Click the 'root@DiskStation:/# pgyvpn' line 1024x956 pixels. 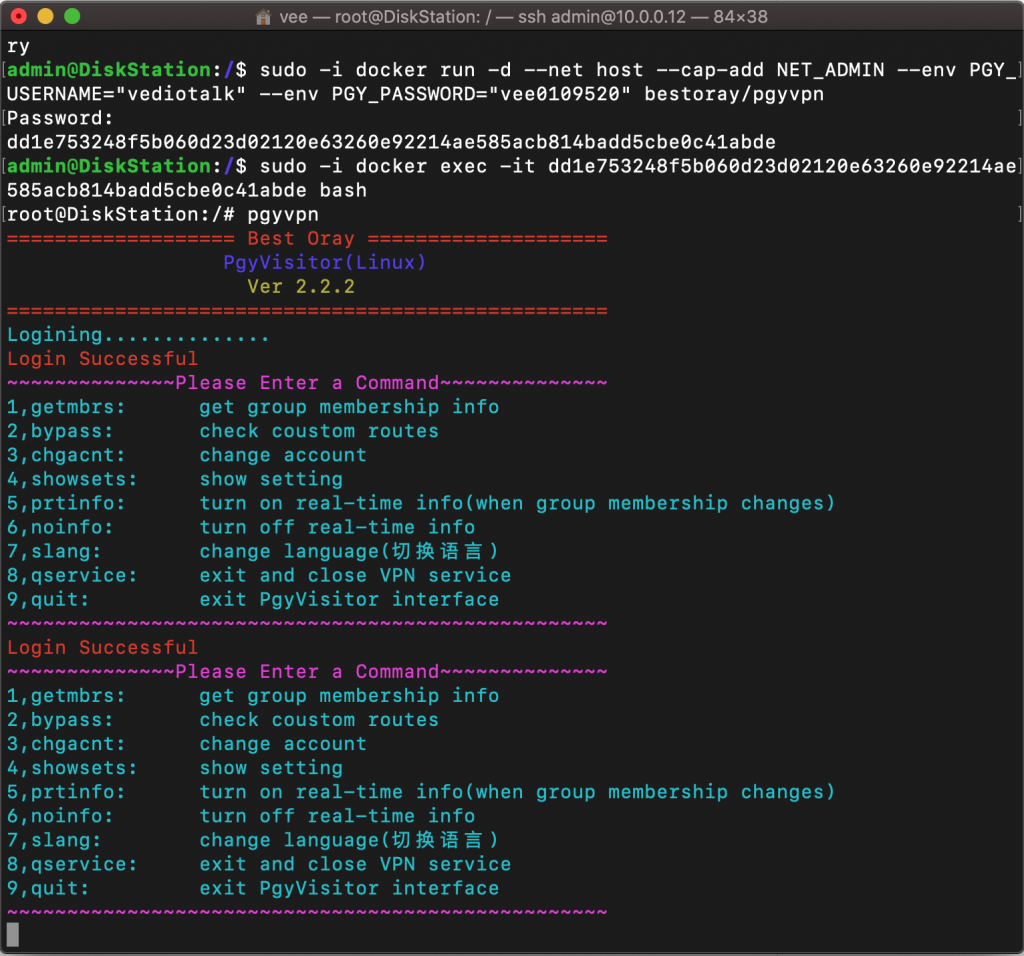pos(163,214)
